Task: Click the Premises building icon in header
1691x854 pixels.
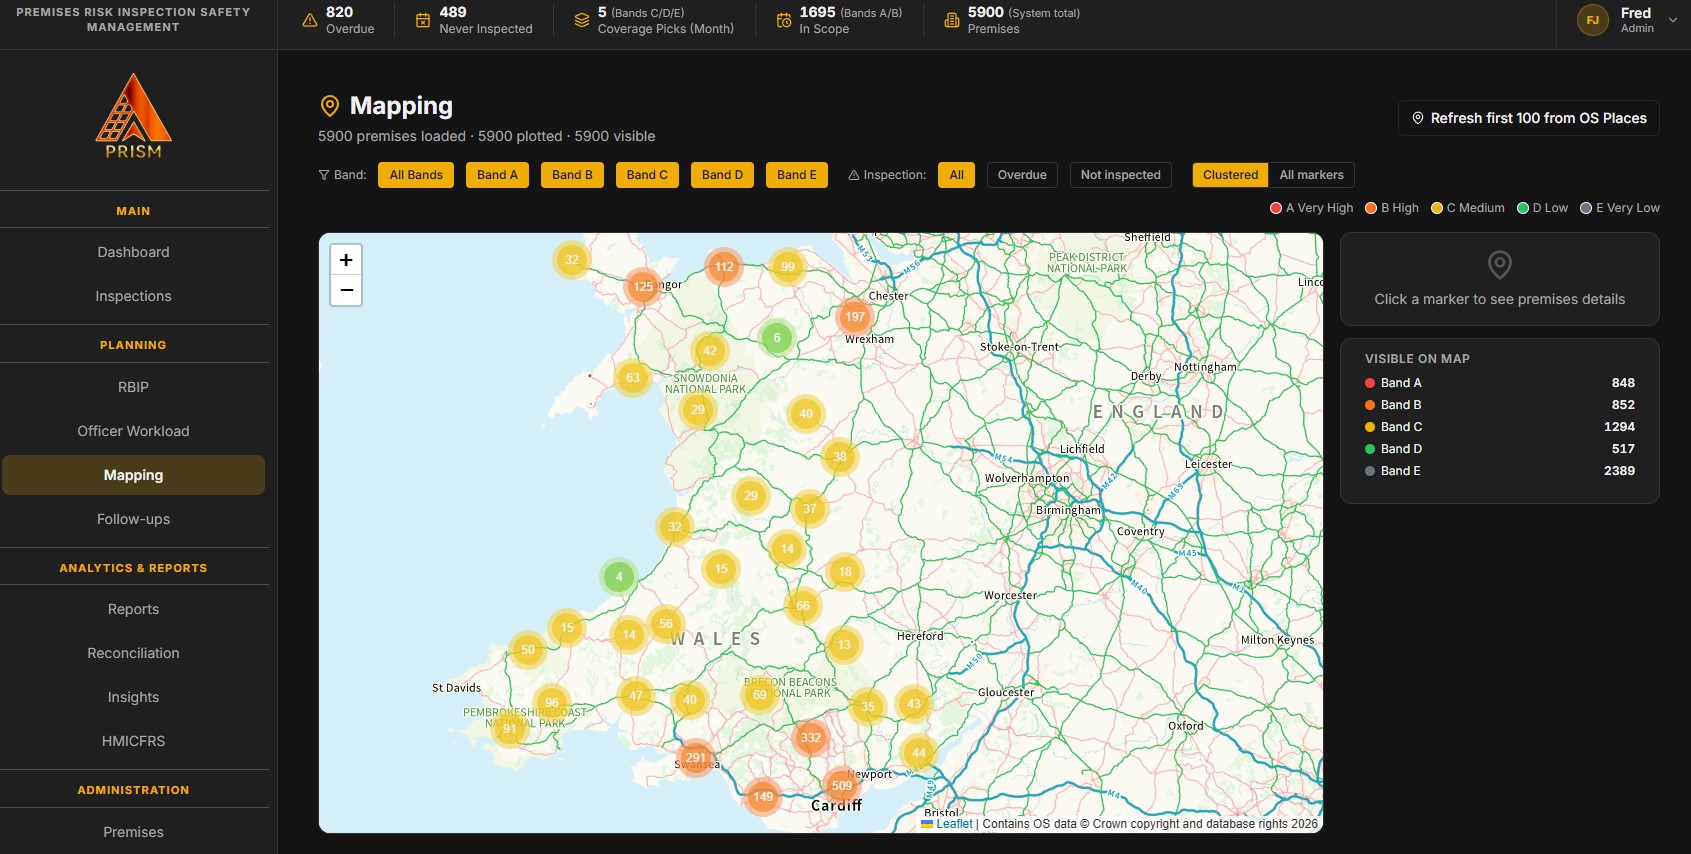Action: tap(952, 20)
